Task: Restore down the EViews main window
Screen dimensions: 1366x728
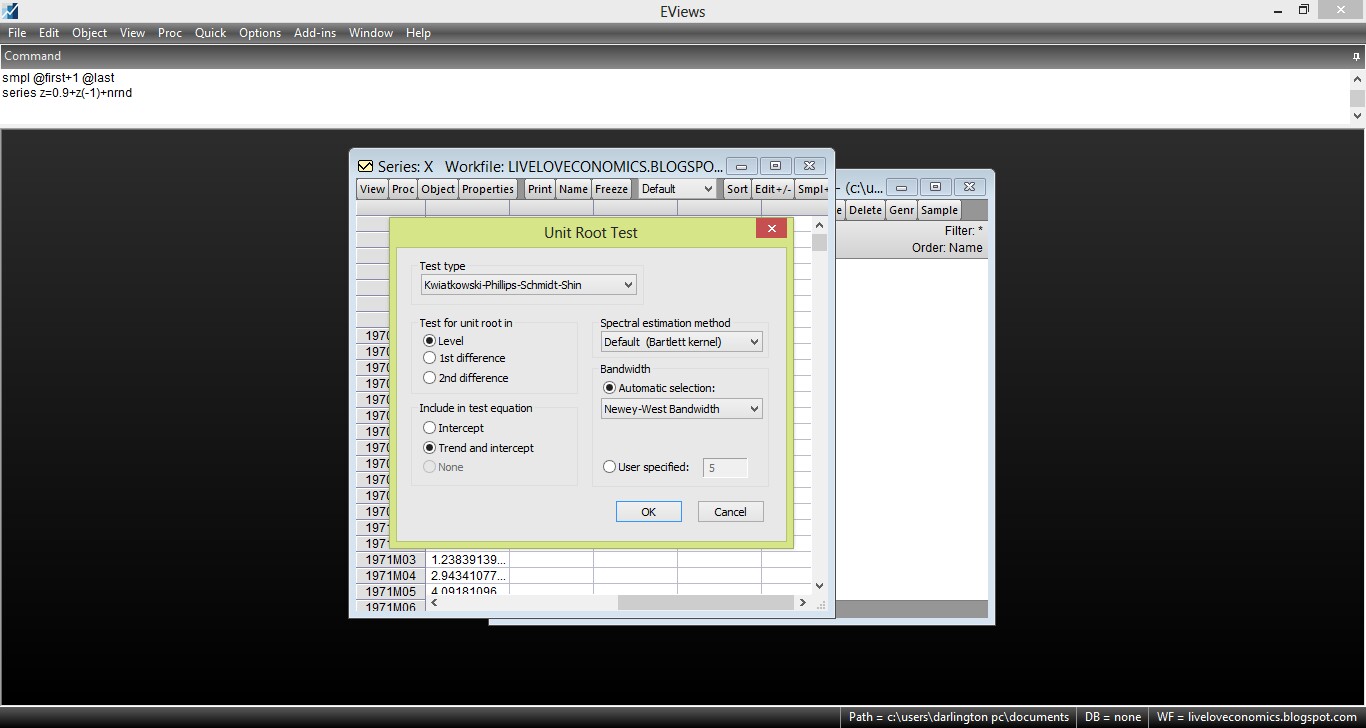Action: point(1304,9)
